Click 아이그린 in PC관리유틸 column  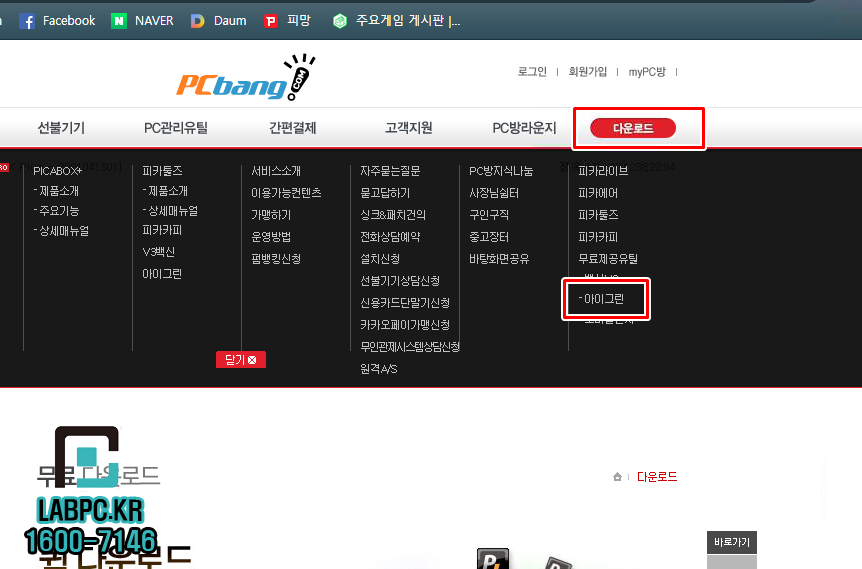point(162,274)
